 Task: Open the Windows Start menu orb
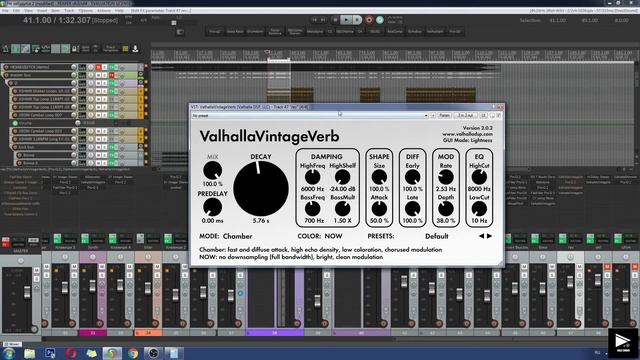click(9, 353)
